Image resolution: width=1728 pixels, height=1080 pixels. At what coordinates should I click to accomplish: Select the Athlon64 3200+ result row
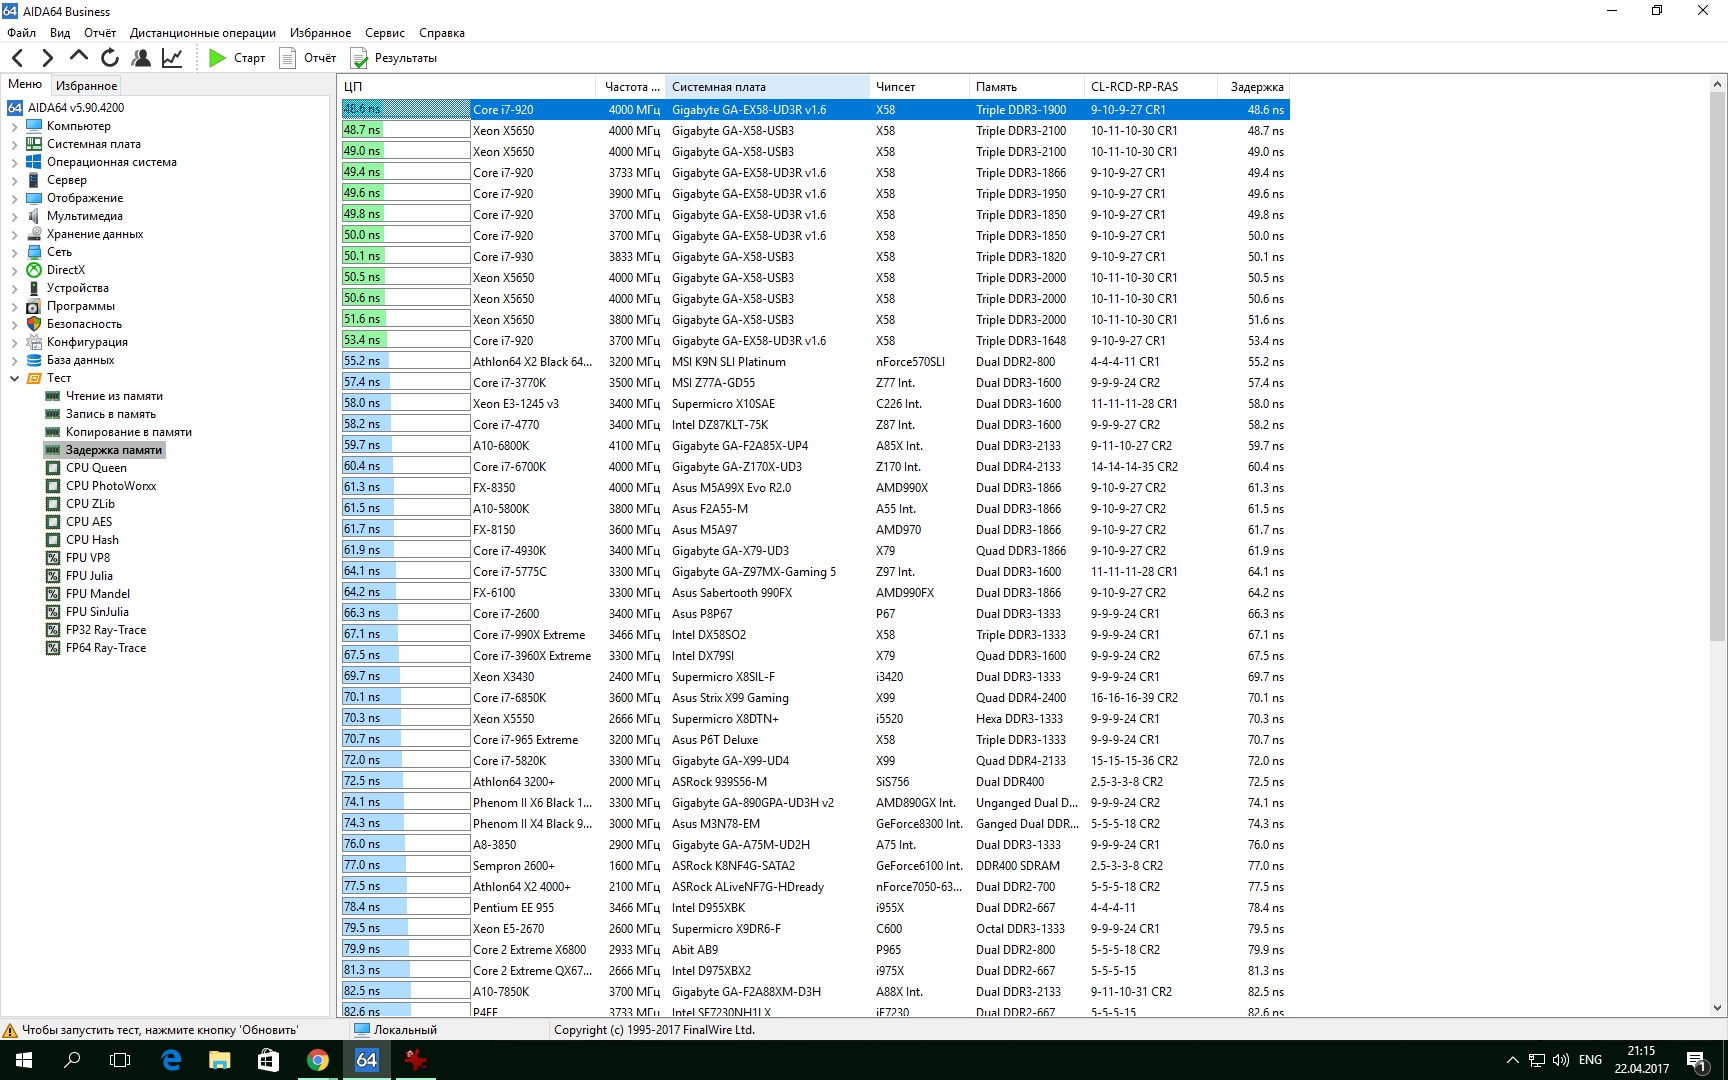815,781
